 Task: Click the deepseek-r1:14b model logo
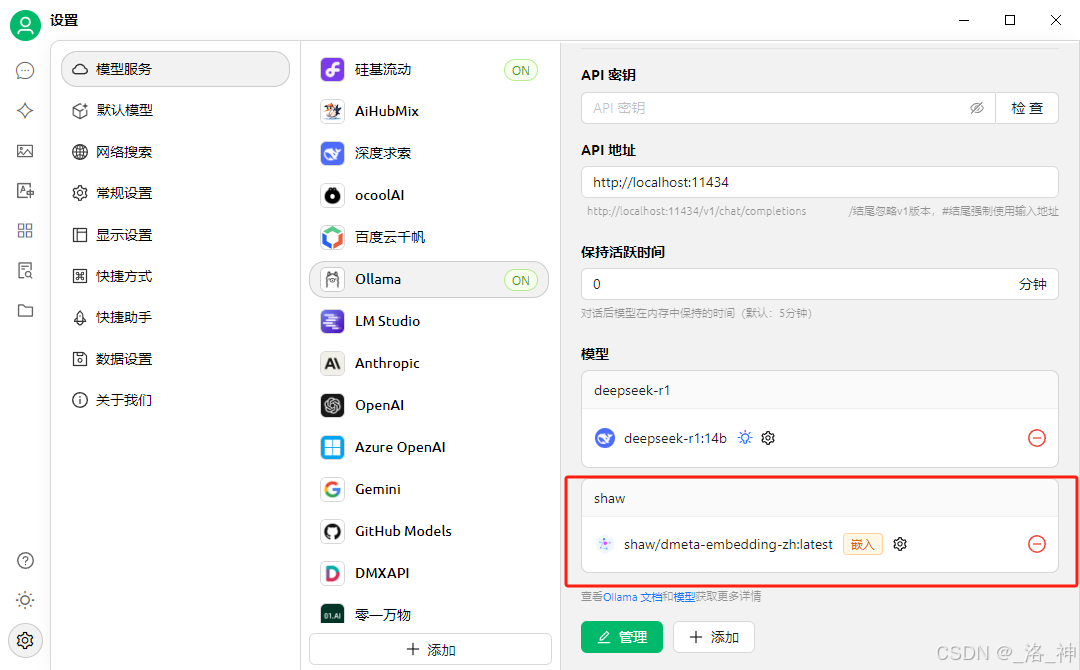(x=605, y=438)
